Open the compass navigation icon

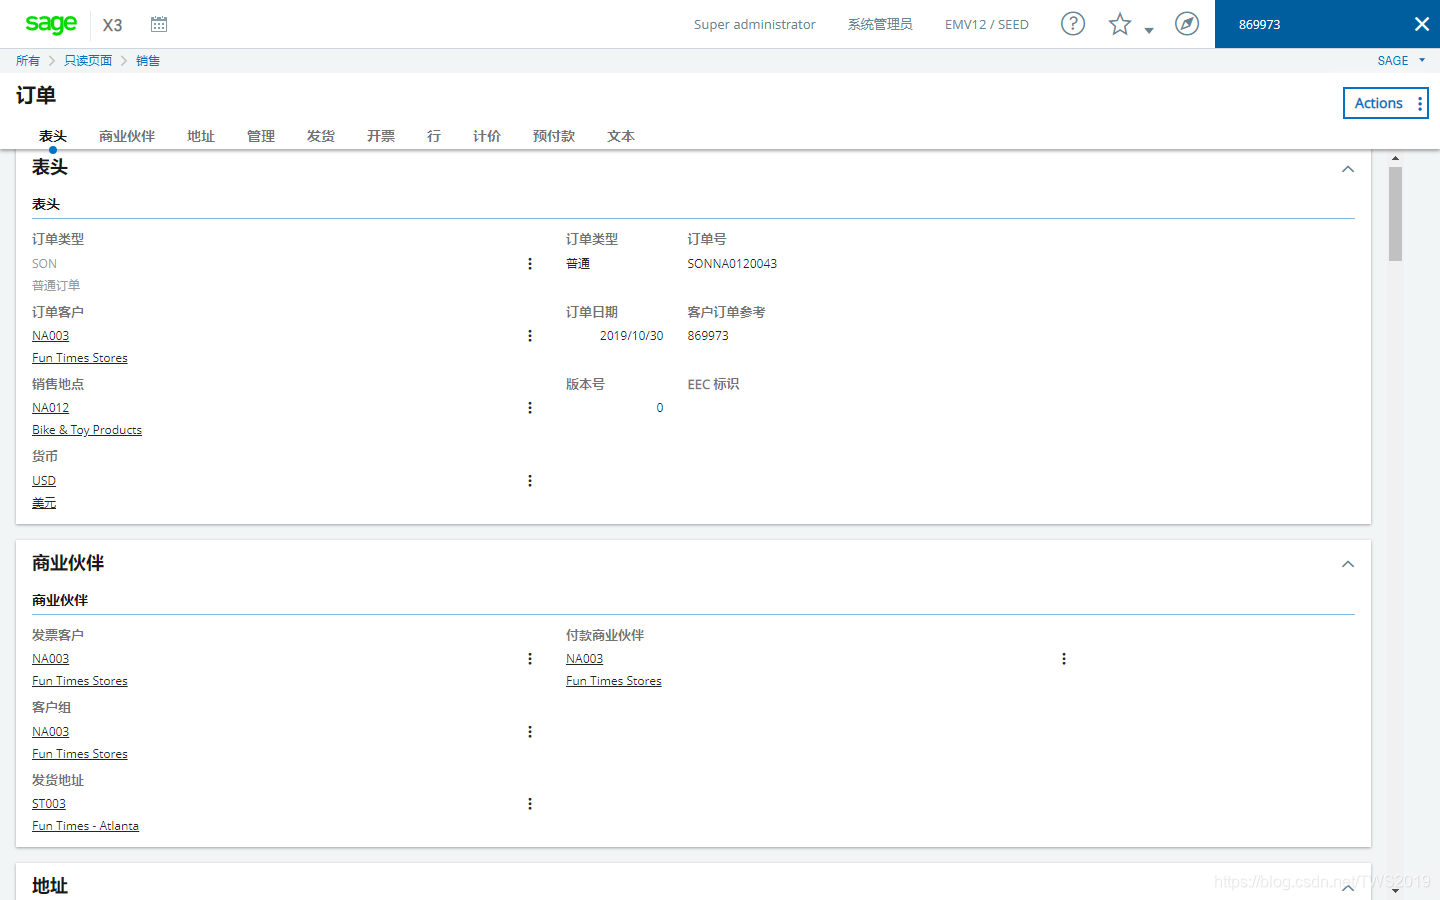click(x=1187, y=24)
